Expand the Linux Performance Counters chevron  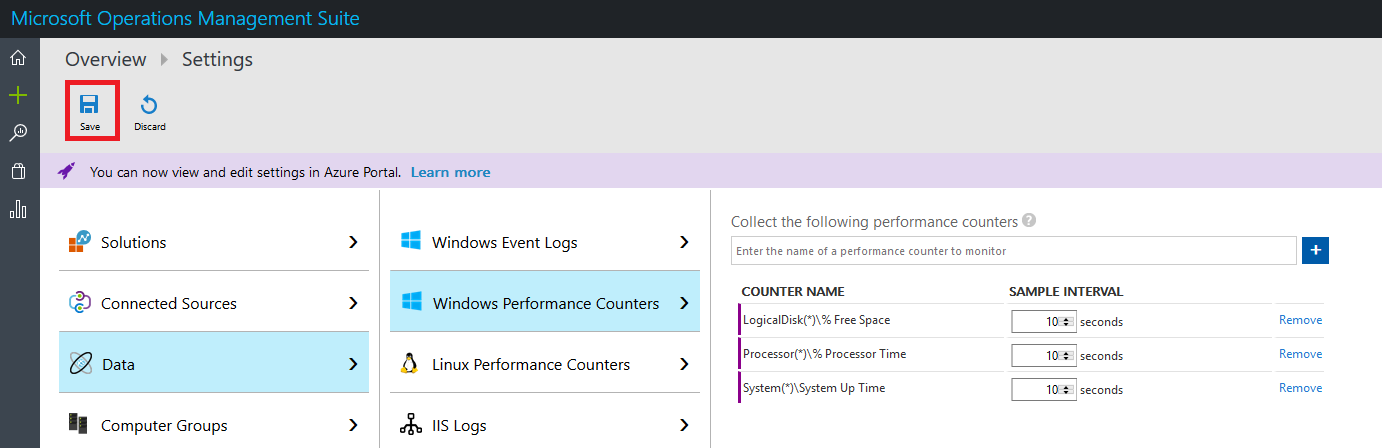point(684,364)
